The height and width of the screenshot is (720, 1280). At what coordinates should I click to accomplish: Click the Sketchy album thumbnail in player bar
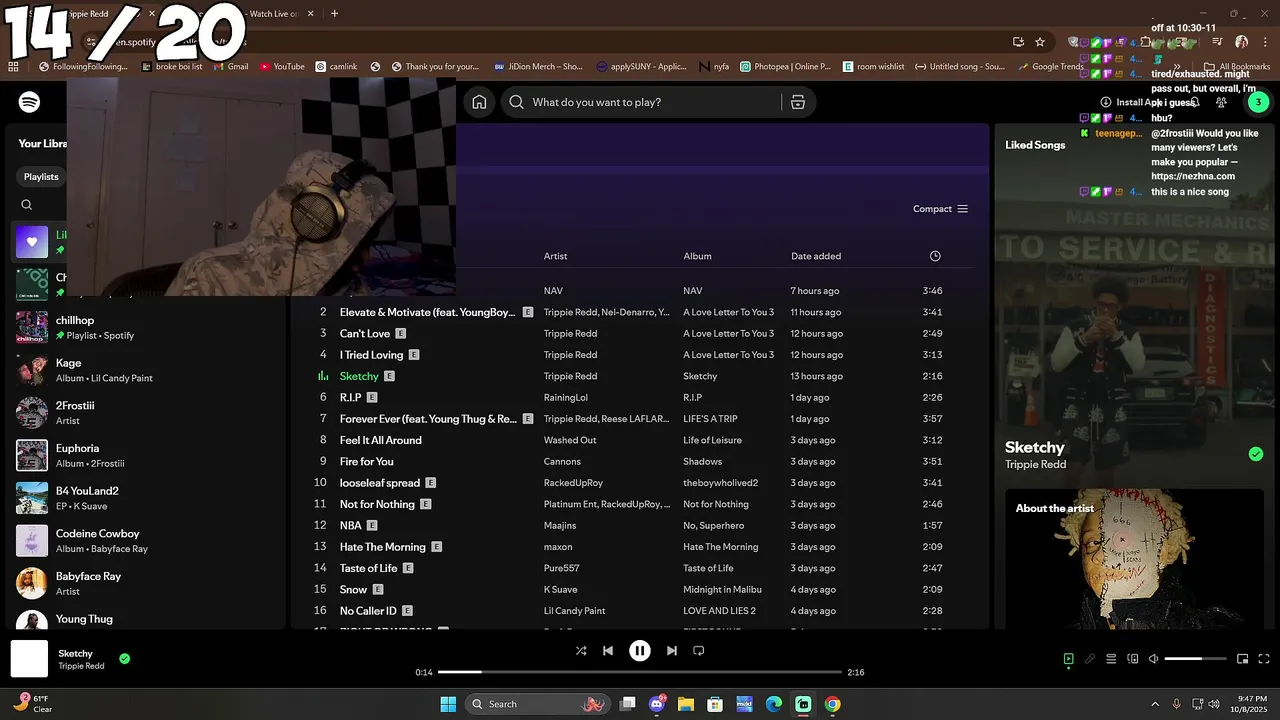(x=29, y=659)
